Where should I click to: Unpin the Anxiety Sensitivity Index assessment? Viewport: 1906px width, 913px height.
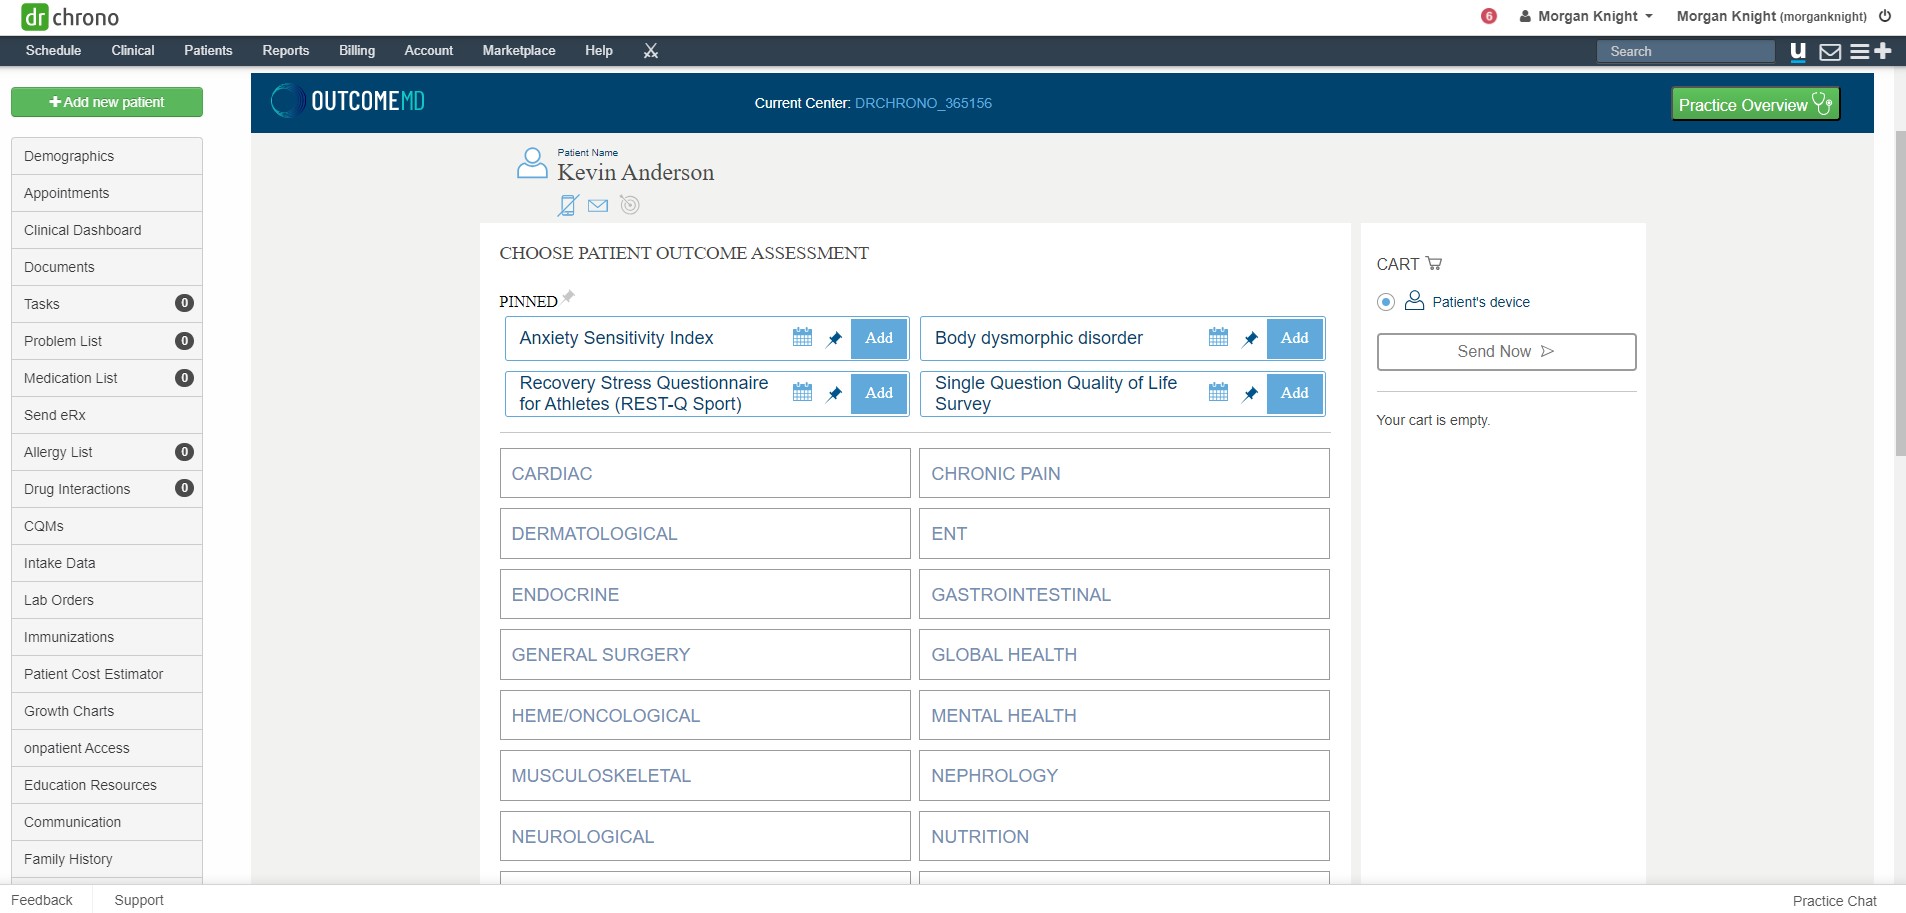(x=835, y=339)
